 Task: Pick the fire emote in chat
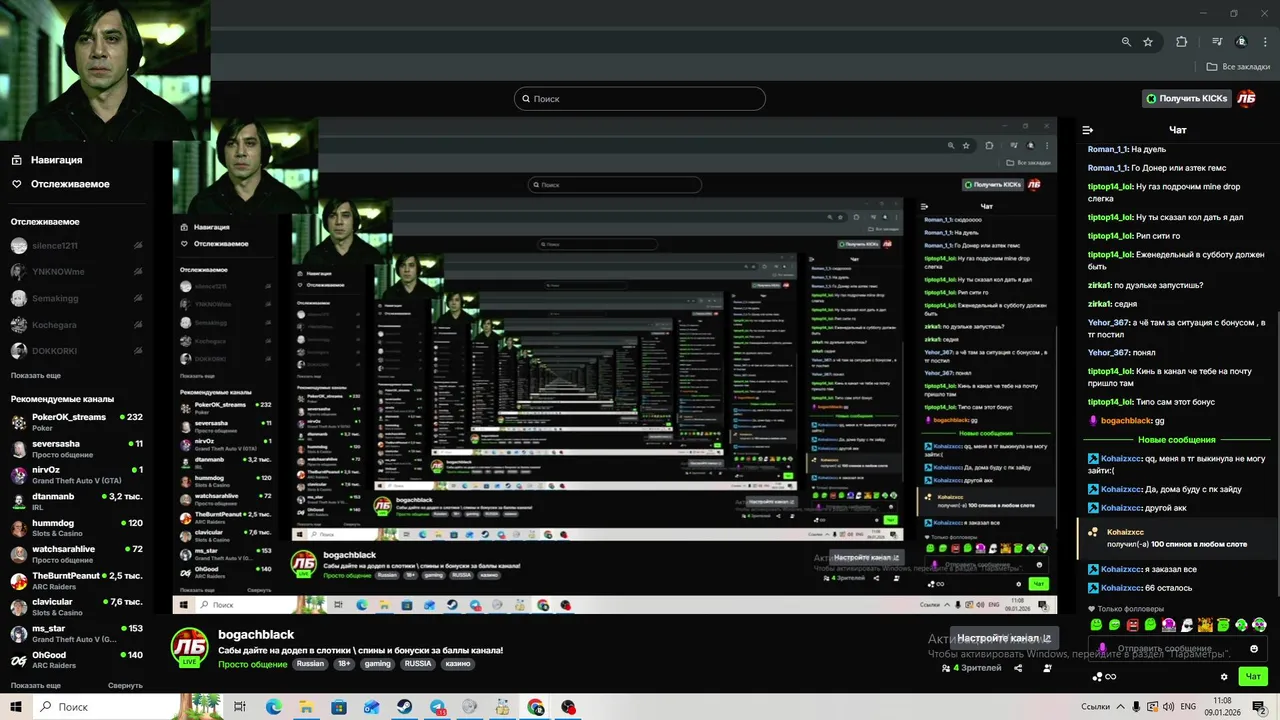1205,625
